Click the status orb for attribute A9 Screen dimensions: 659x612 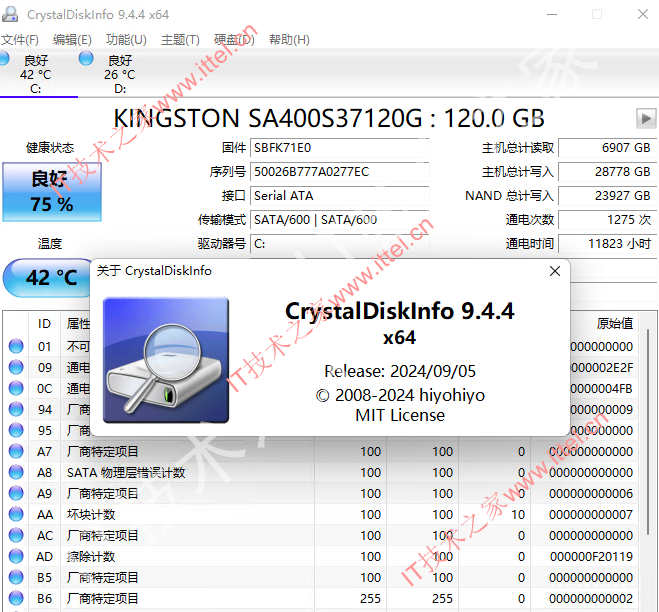point(16,493)
